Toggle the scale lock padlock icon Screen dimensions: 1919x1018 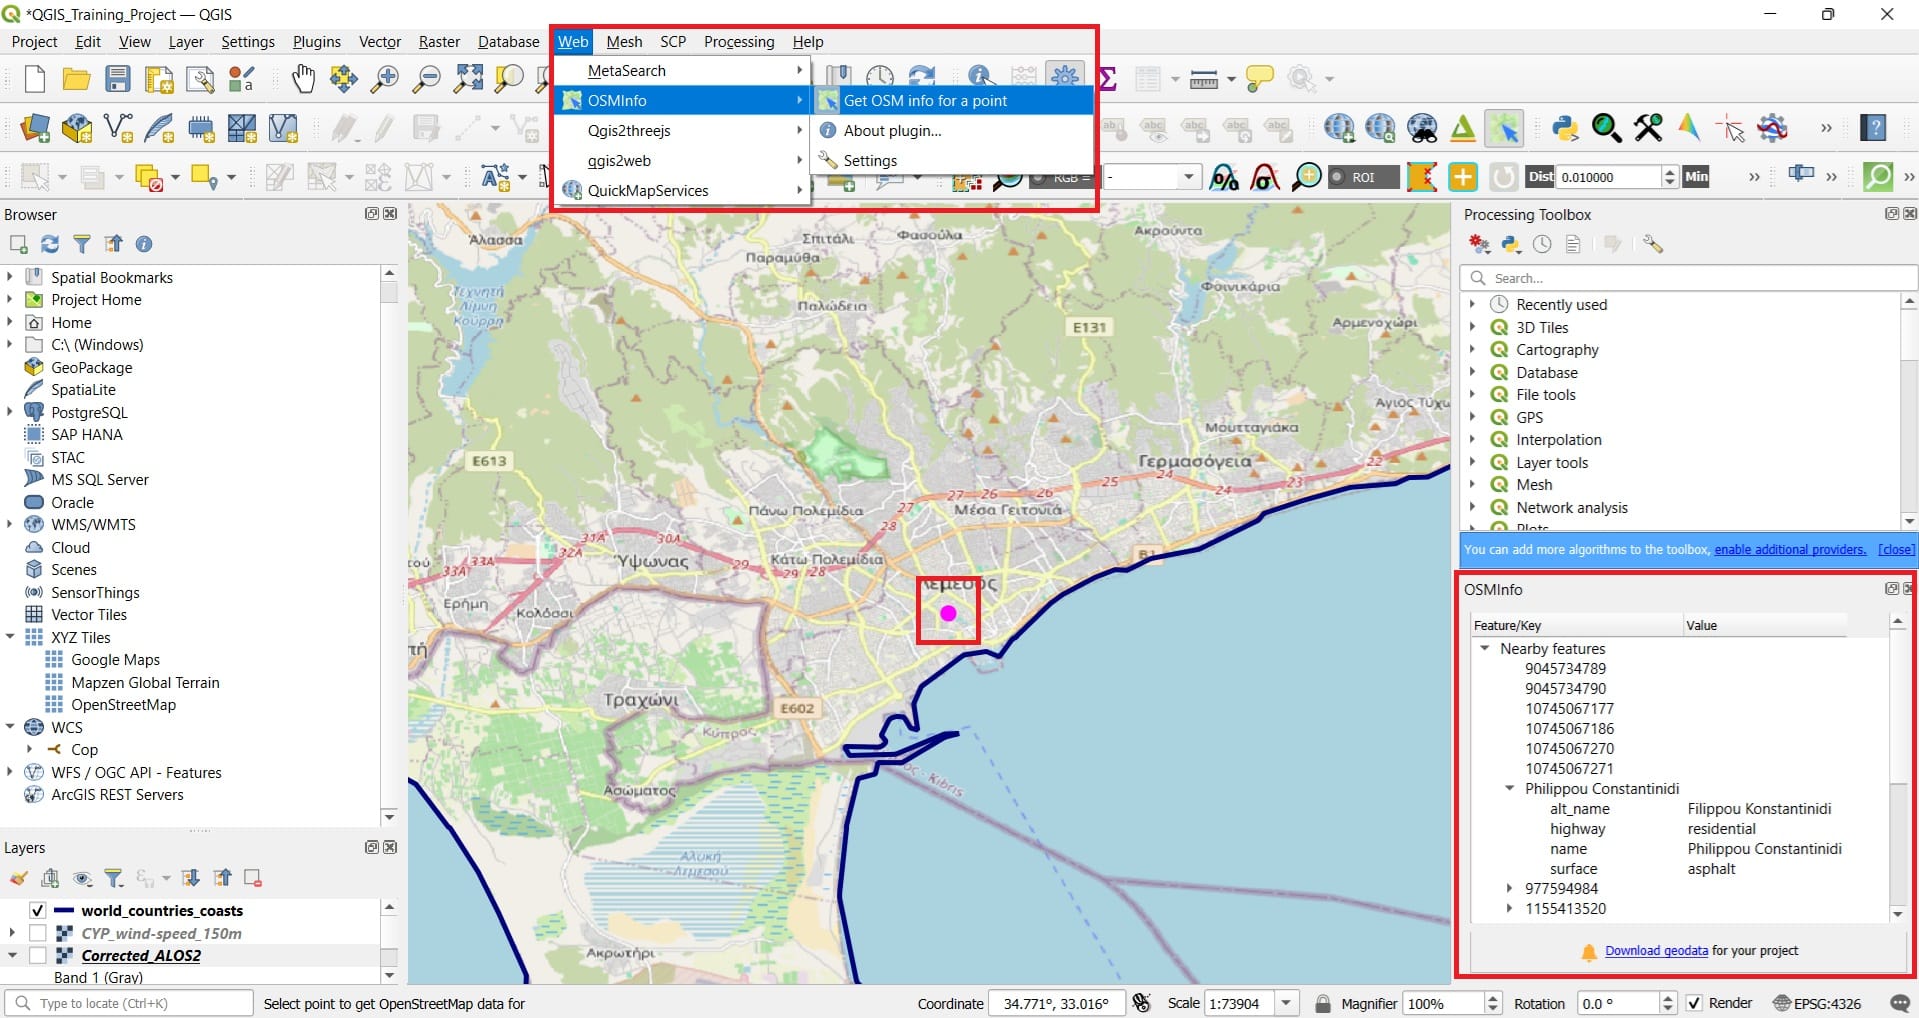[1323, 1003]
